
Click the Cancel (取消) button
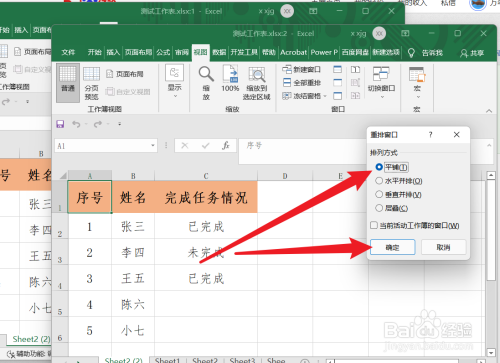pyautogui.click(x=443, y=247)
